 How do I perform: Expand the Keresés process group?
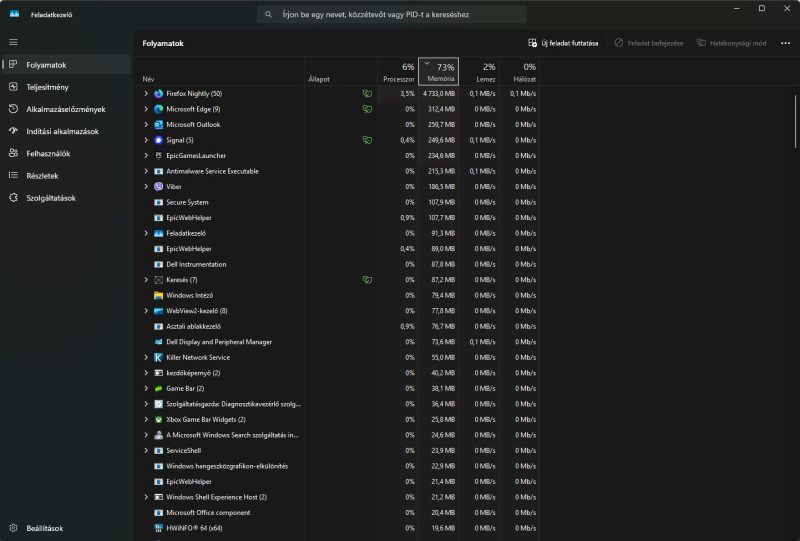point(146,280)
